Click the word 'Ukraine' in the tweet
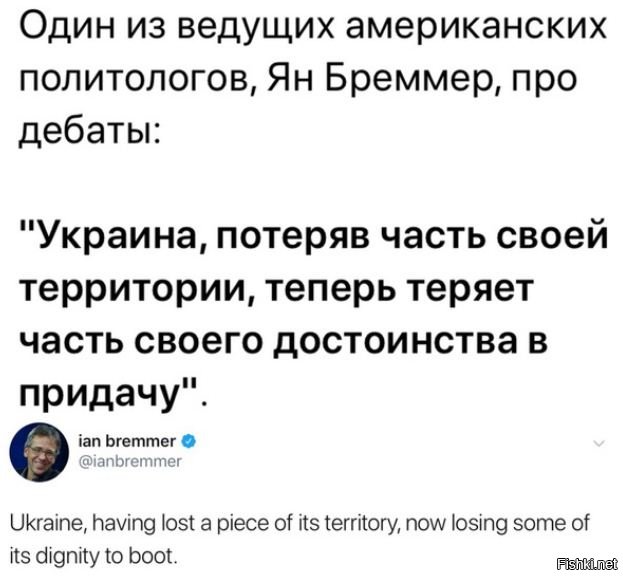The width and height of the screenshot is (623, 576). point(47,523)
